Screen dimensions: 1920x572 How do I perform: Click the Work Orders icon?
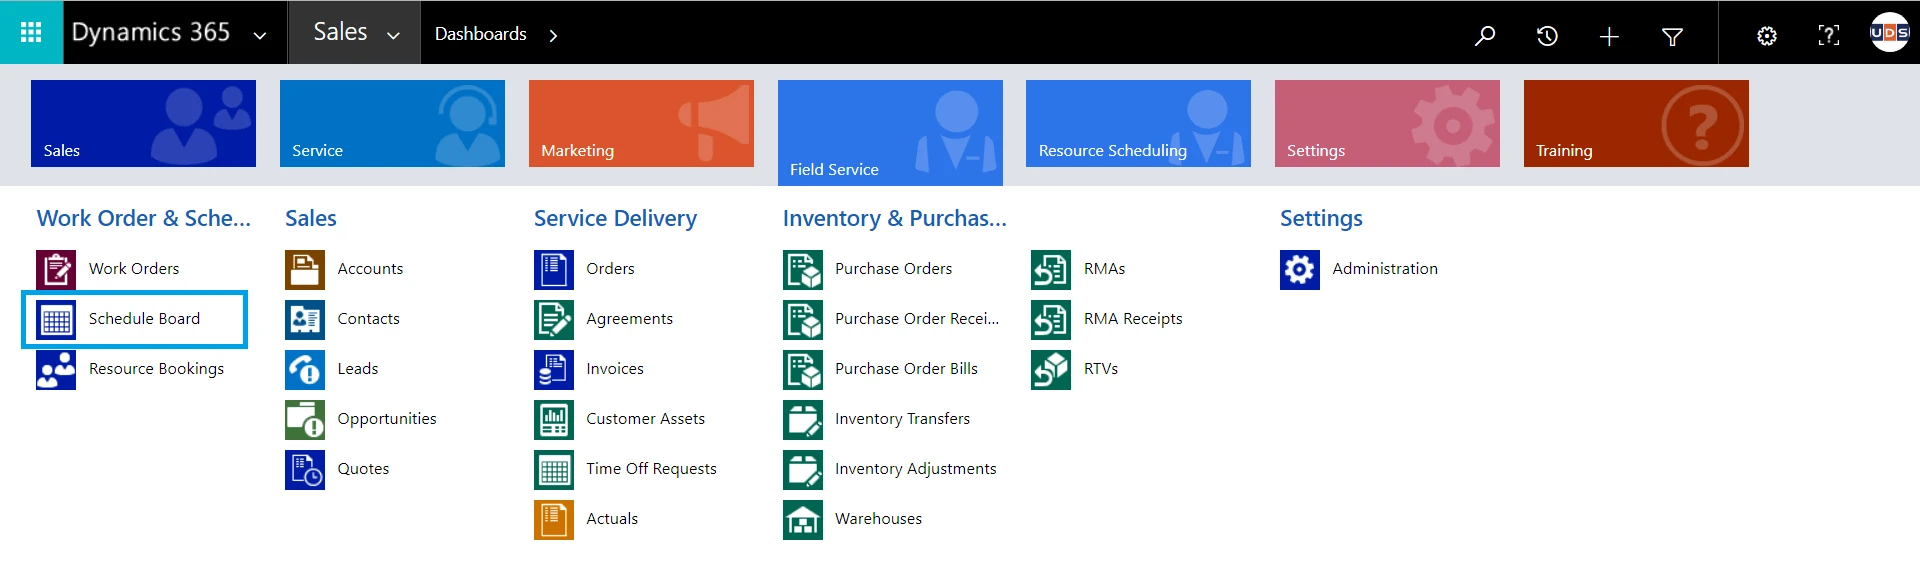coord(56,269)
